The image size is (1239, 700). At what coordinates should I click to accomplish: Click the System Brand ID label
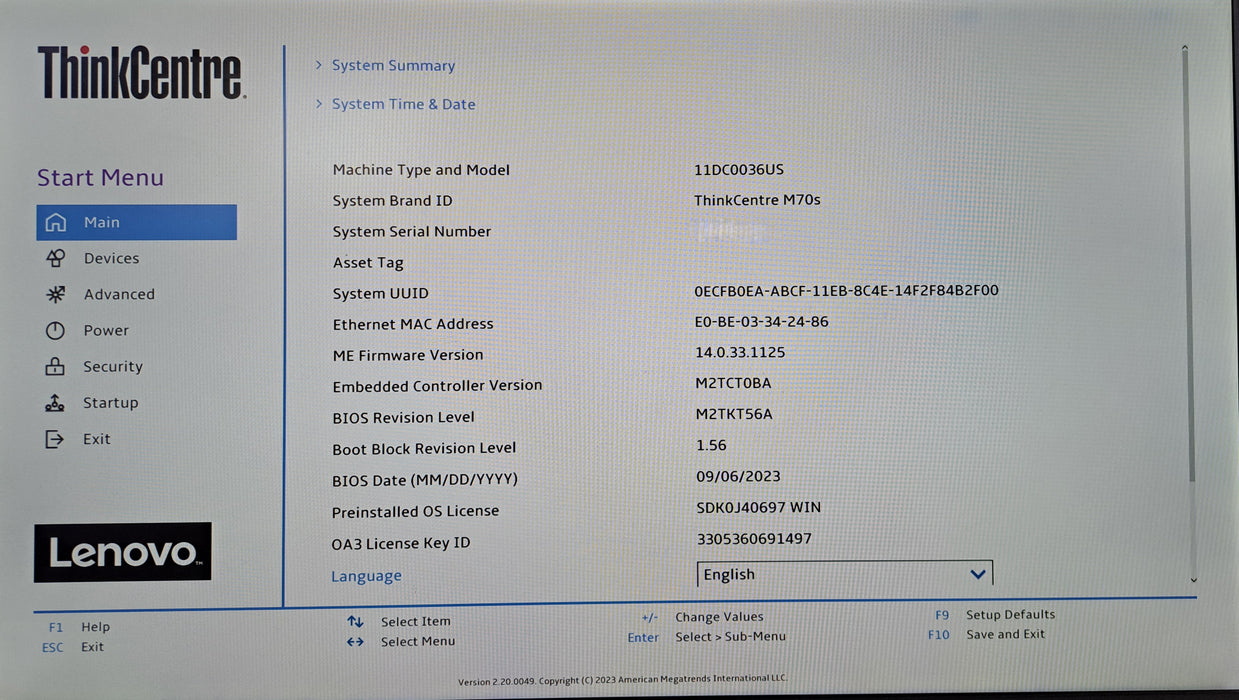tap(392, 201)
